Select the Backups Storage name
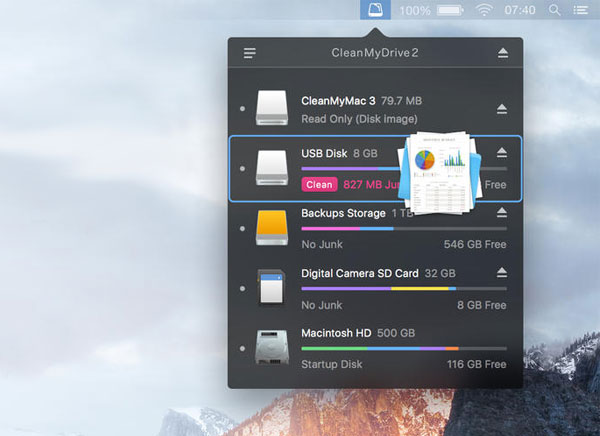The image size is (600, 436). (x=343, y=213)
